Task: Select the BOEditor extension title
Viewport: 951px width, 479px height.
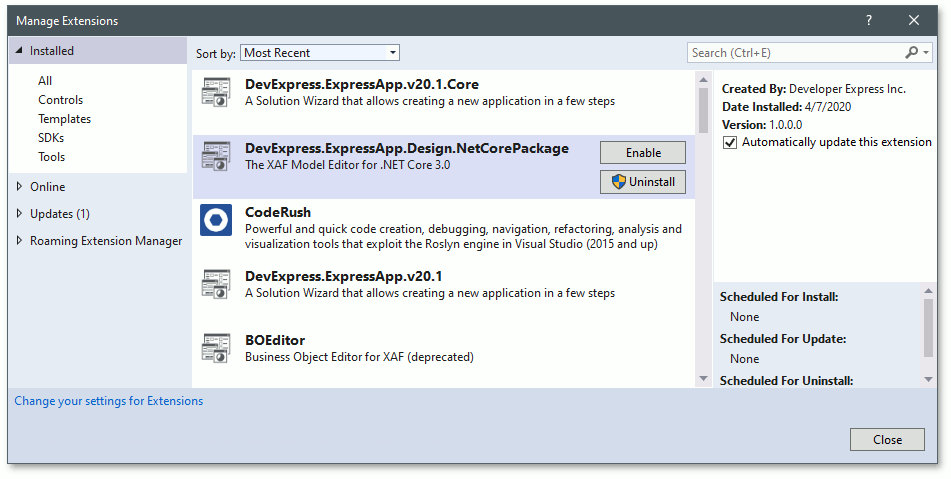Action: coord(275,340)
